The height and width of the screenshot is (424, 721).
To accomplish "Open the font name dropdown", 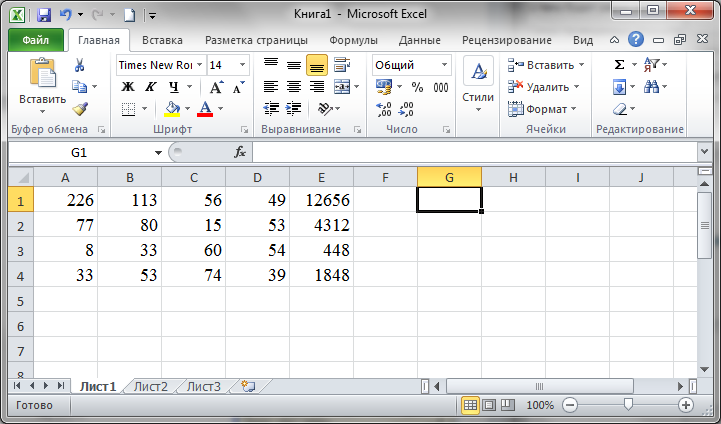I will 200,65.
